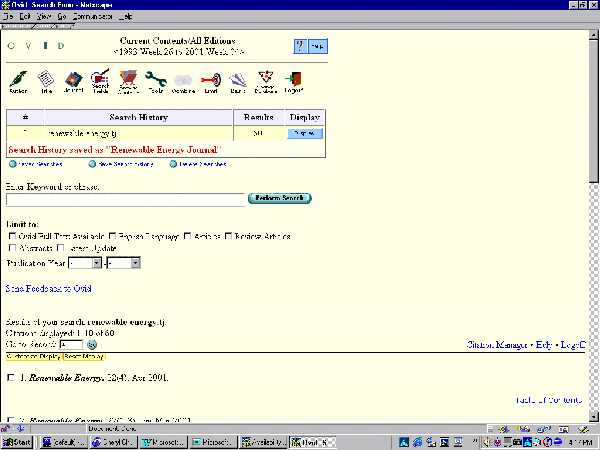Tick the Articles limit checkbox

(x=188, y=236)
